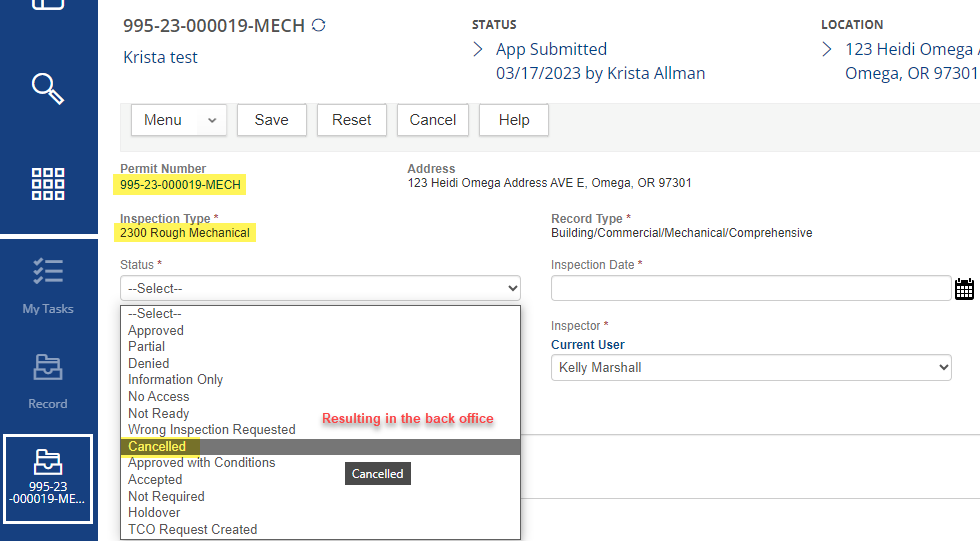Pick Approved with Conditions status option
Viewport: 980px width, 541px height.
pyautogui.click(x=201, y=463)
